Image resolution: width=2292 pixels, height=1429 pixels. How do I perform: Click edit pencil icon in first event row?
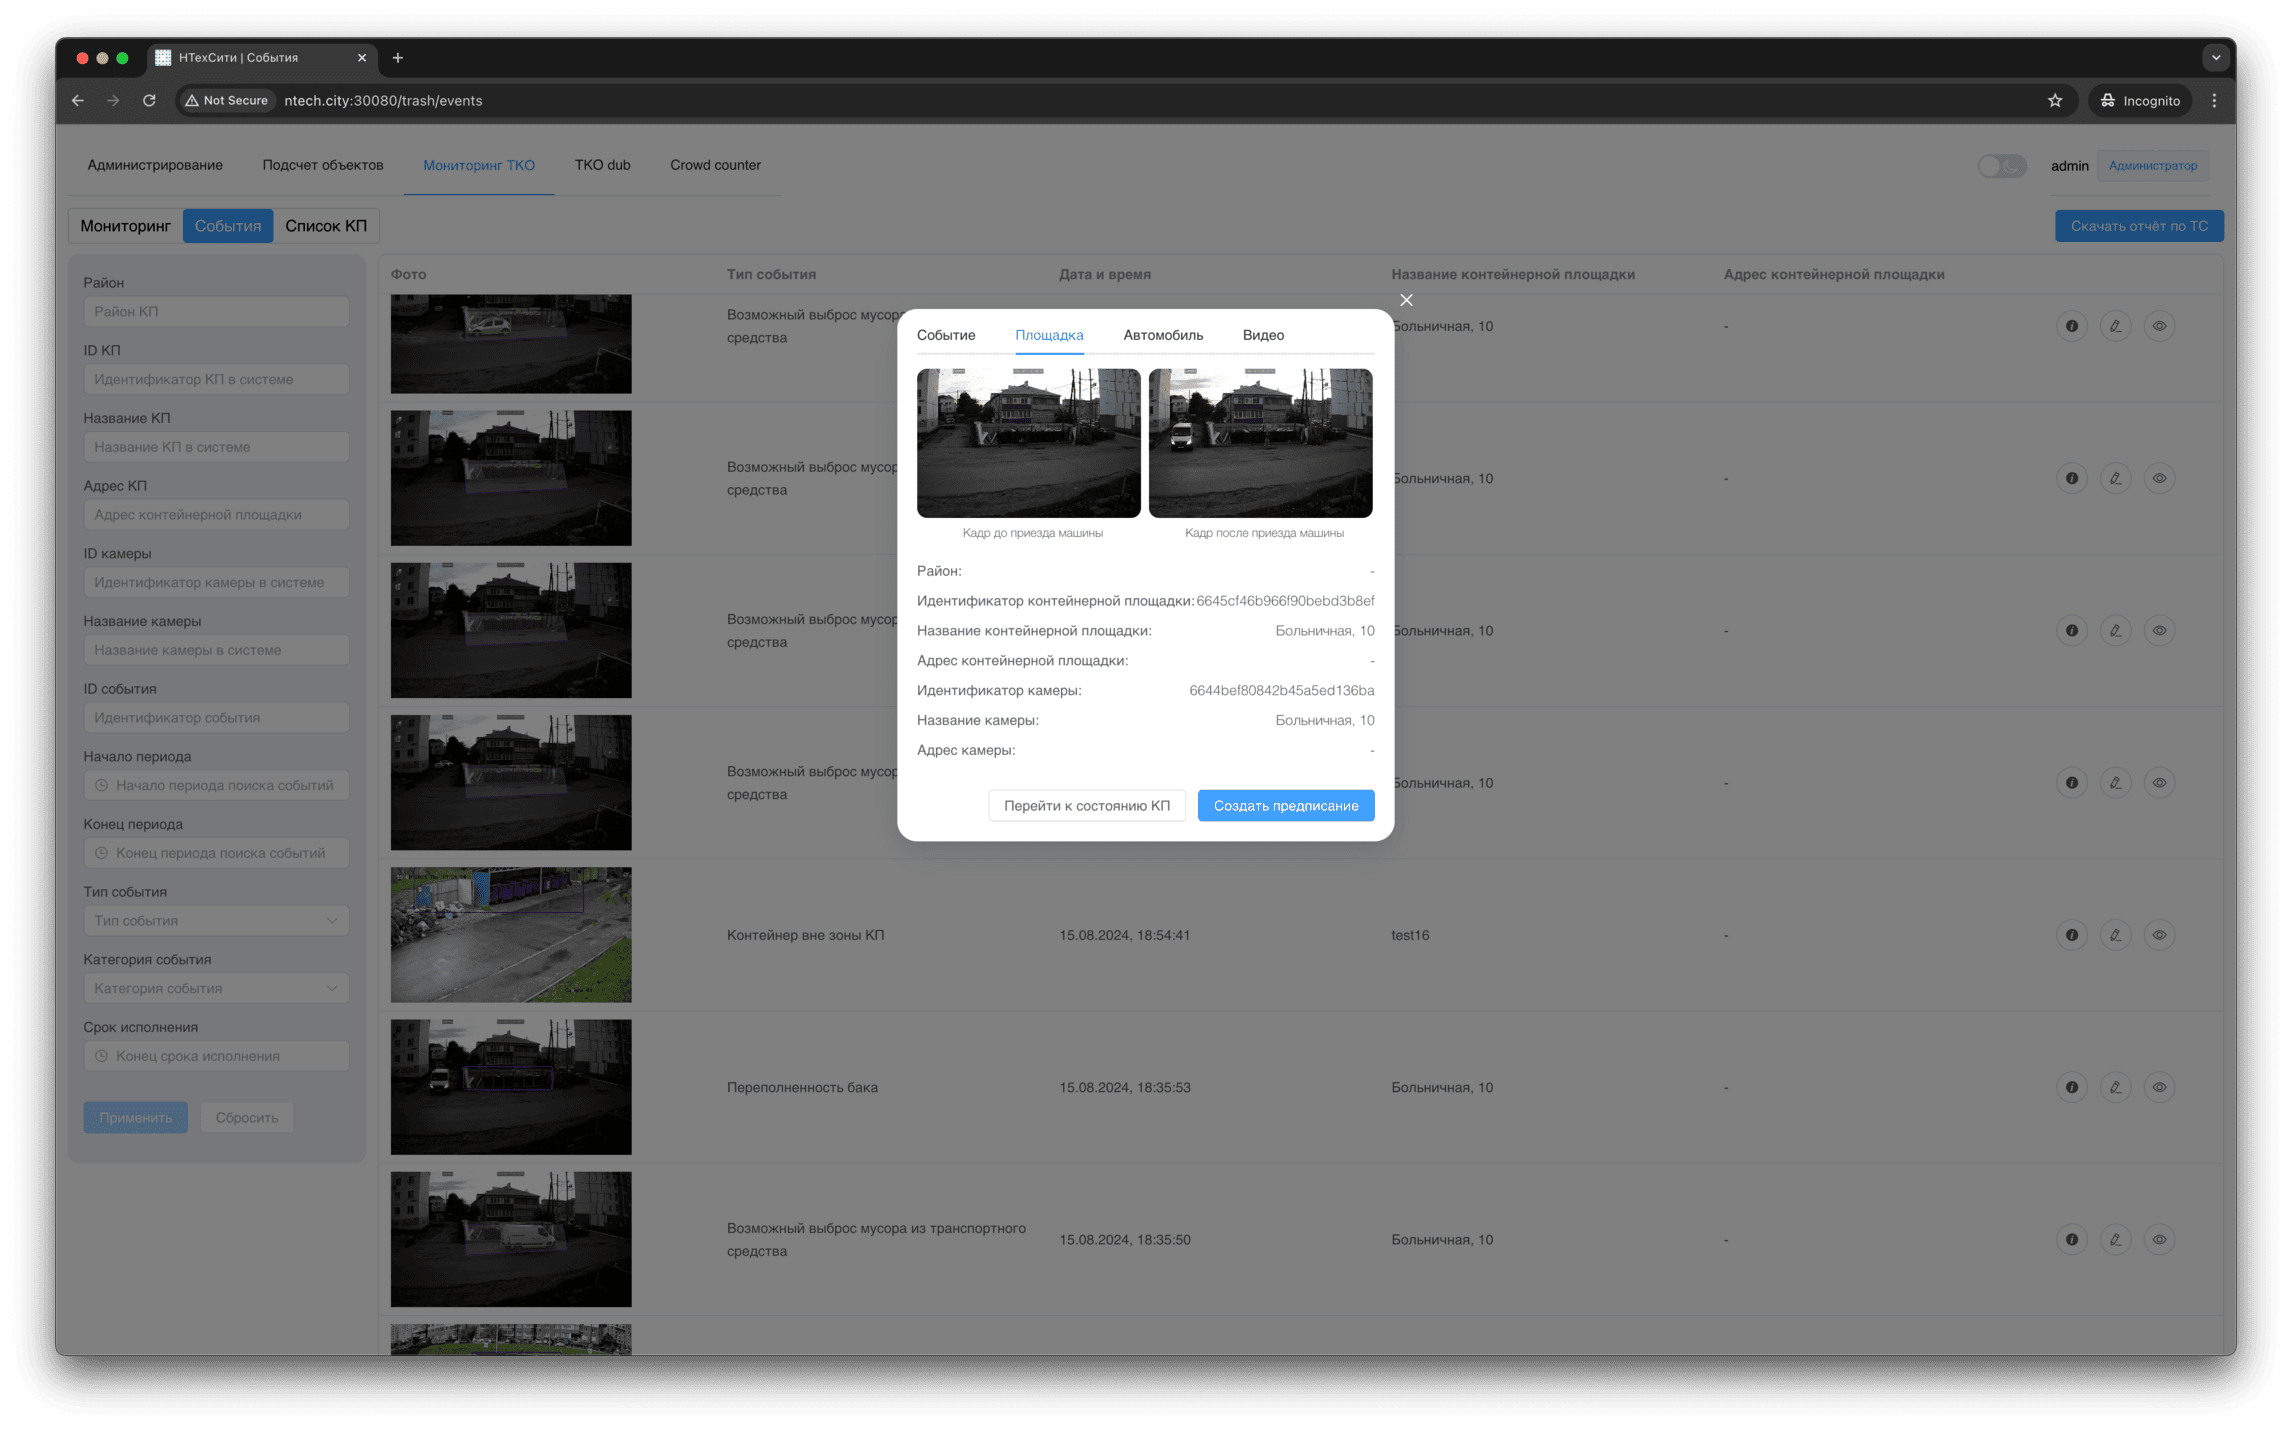tap(2115, 326)
